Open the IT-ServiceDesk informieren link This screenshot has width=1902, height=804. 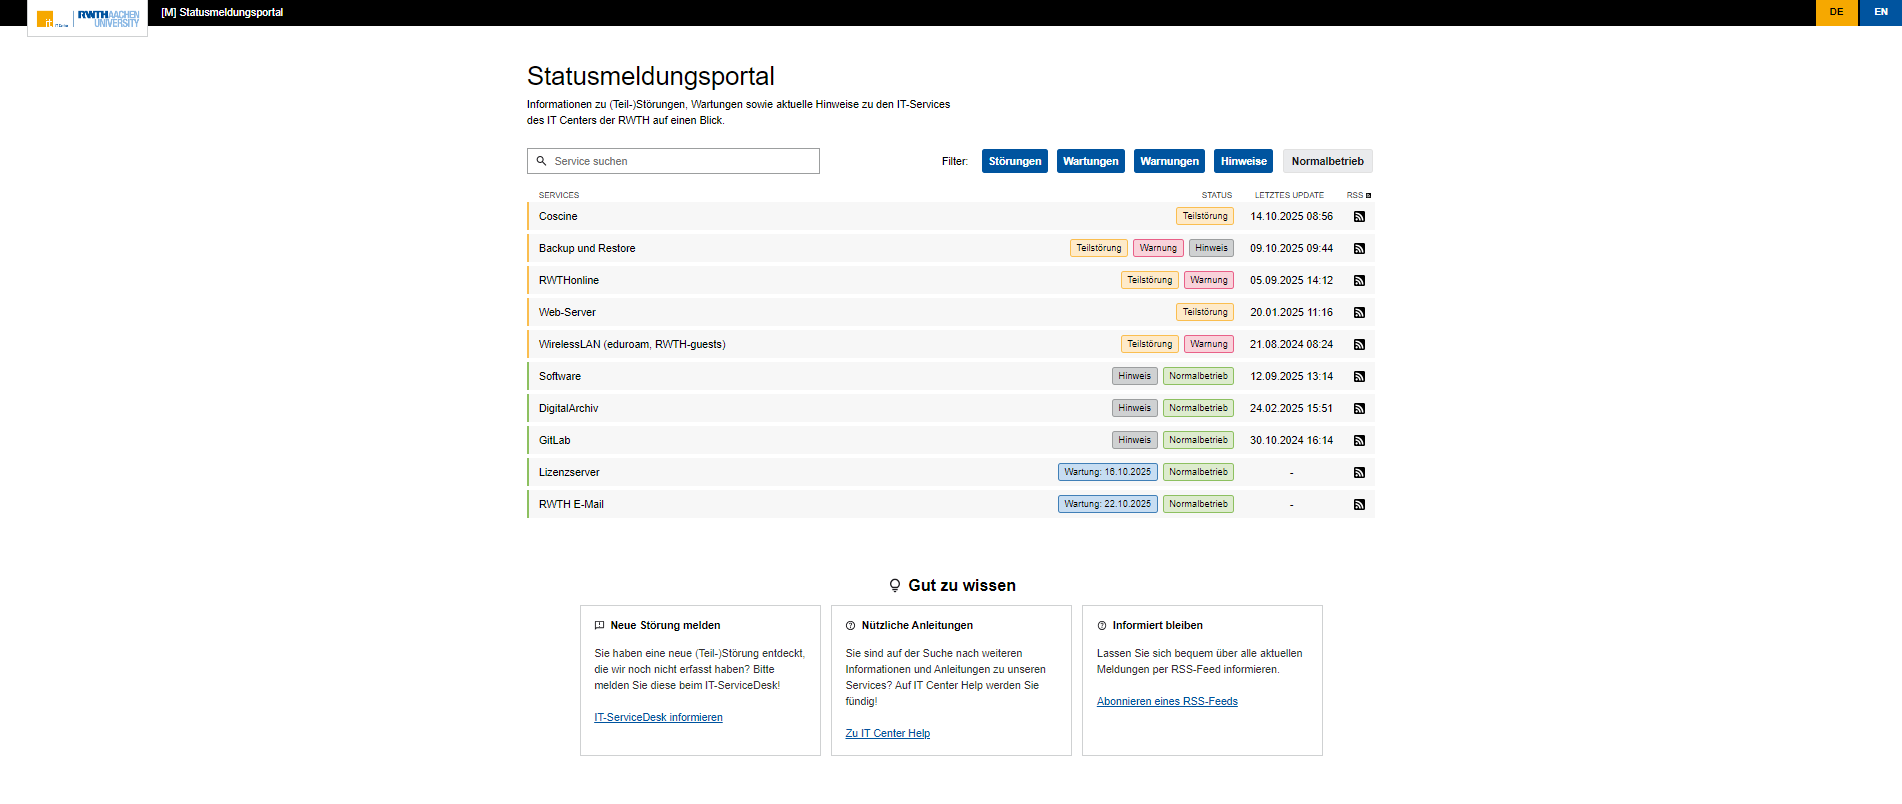pos(658,718)
